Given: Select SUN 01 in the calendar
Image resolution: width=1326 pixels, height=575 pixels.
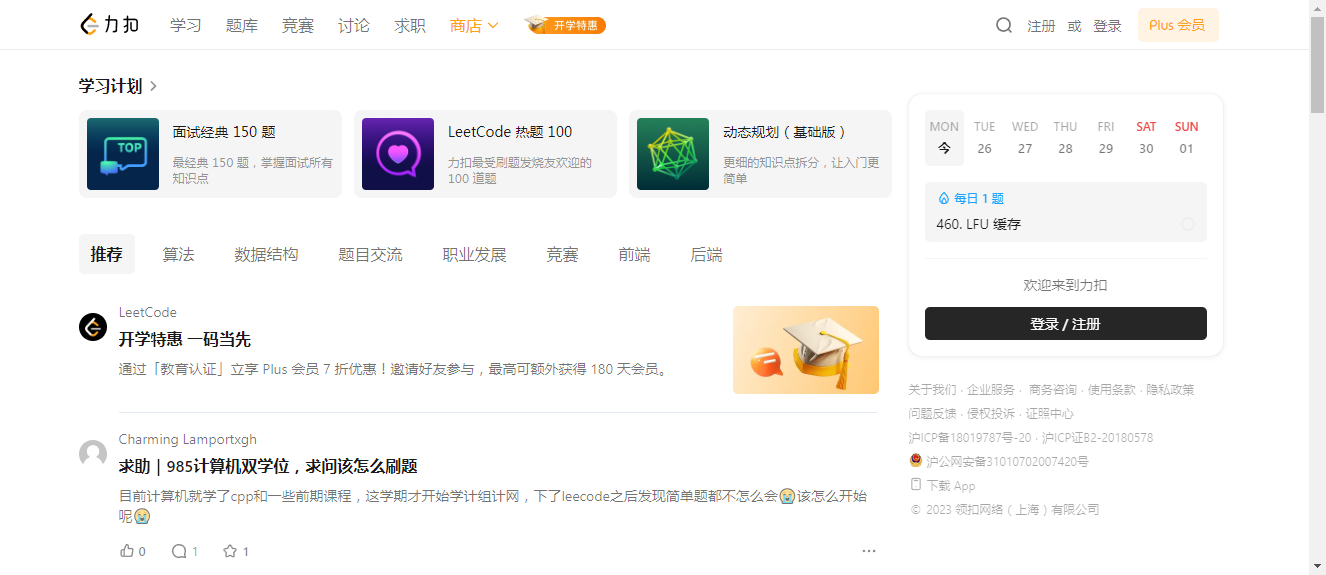Looking at the screenshot, I should [x=1186, y=138].
